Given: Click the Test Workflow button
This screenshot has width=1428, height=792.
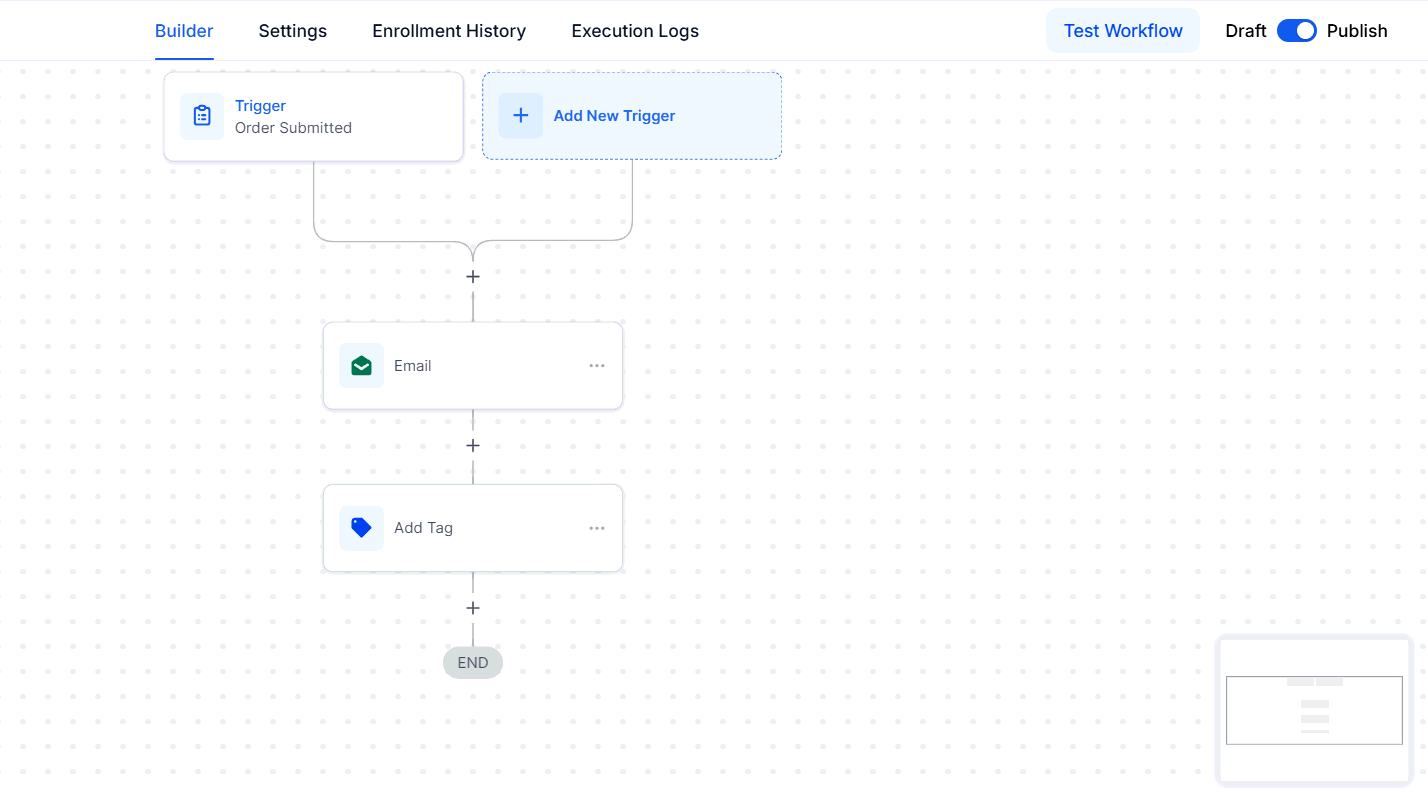Looking at the screenshot, I should coord(1123,31).
